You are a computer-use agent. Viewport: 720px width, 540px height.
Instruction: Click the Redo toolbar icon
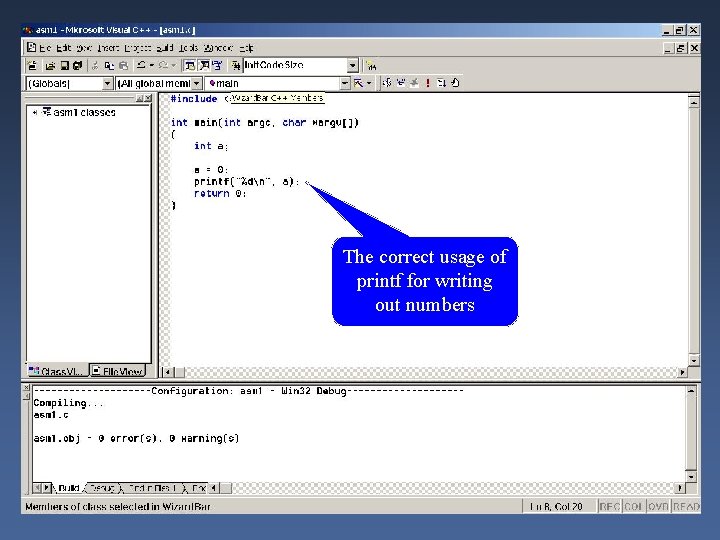pyautogui.click(x=163, y=66)
